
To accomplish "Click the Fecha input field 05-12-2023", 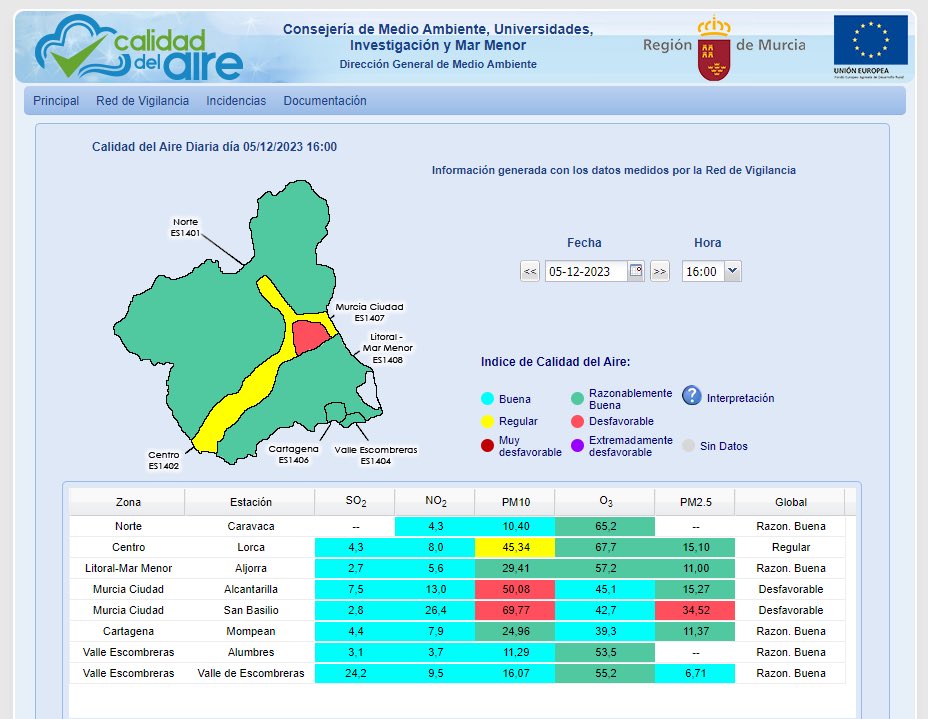I will pyautogui.click(x=586, y=272).
